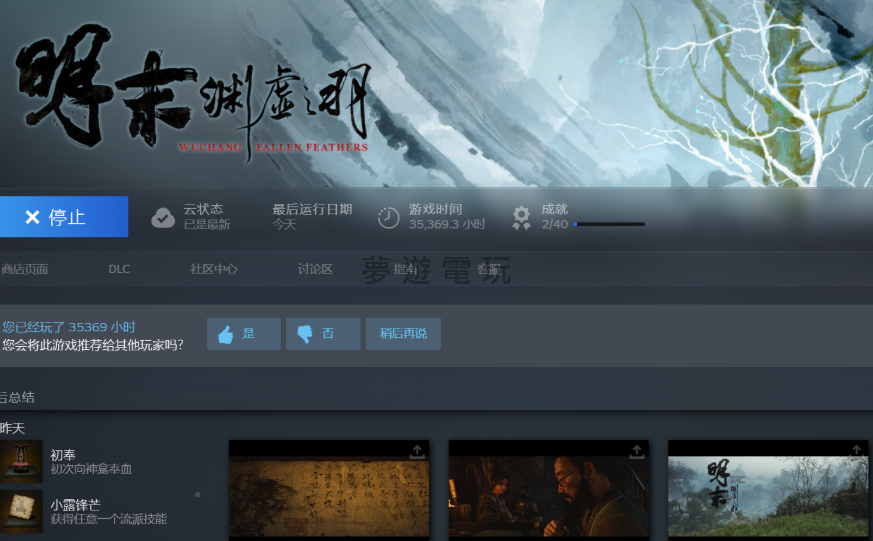Click the 成就 achievements label
Viewport: 873px width, 541px height.
point(555,209)
